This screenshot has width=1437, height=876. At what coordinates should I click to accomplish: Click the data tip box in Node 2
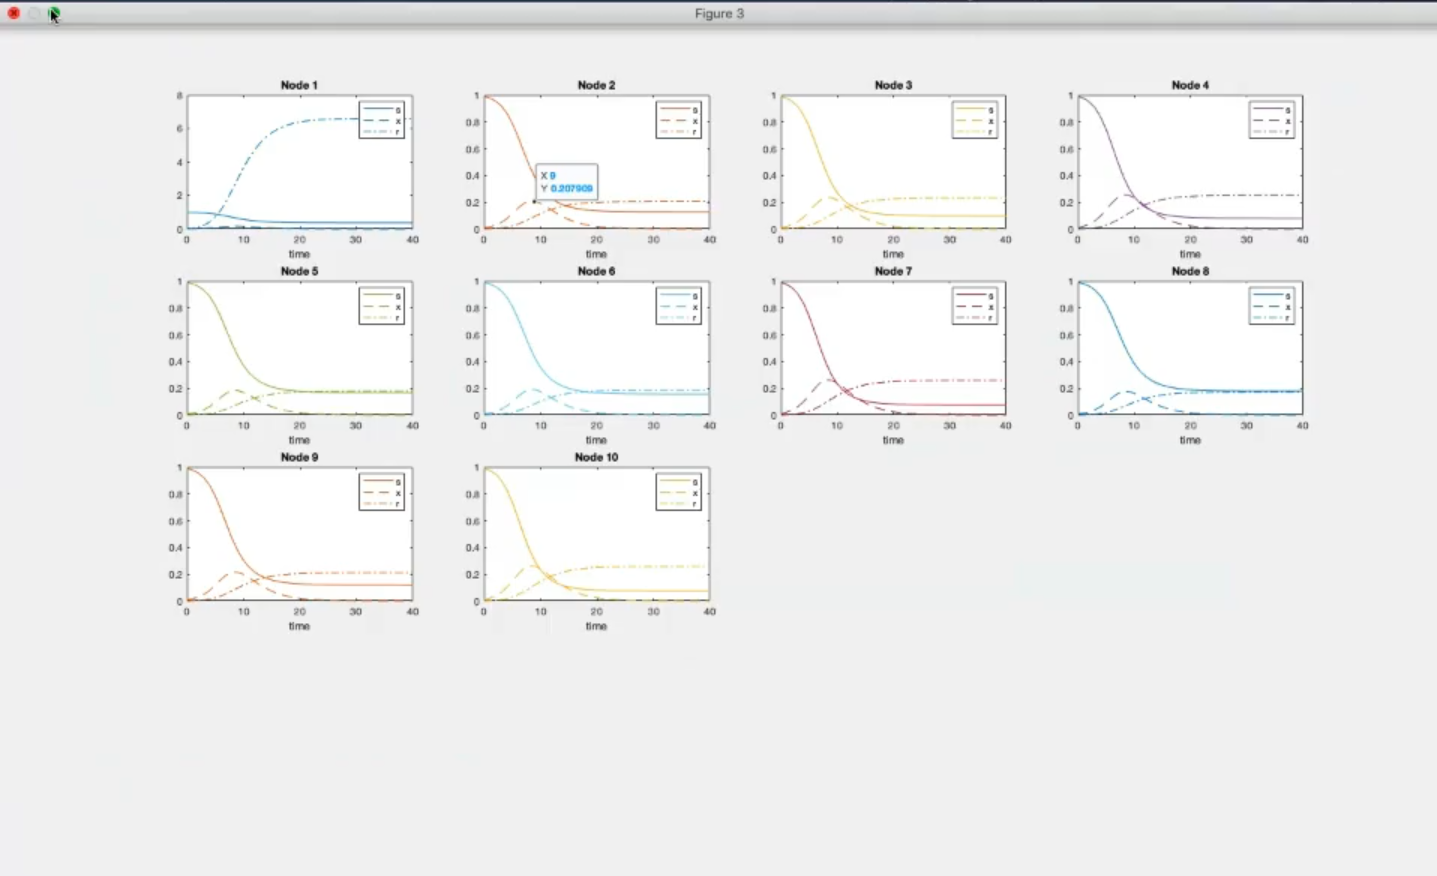[x=566, y=181]
